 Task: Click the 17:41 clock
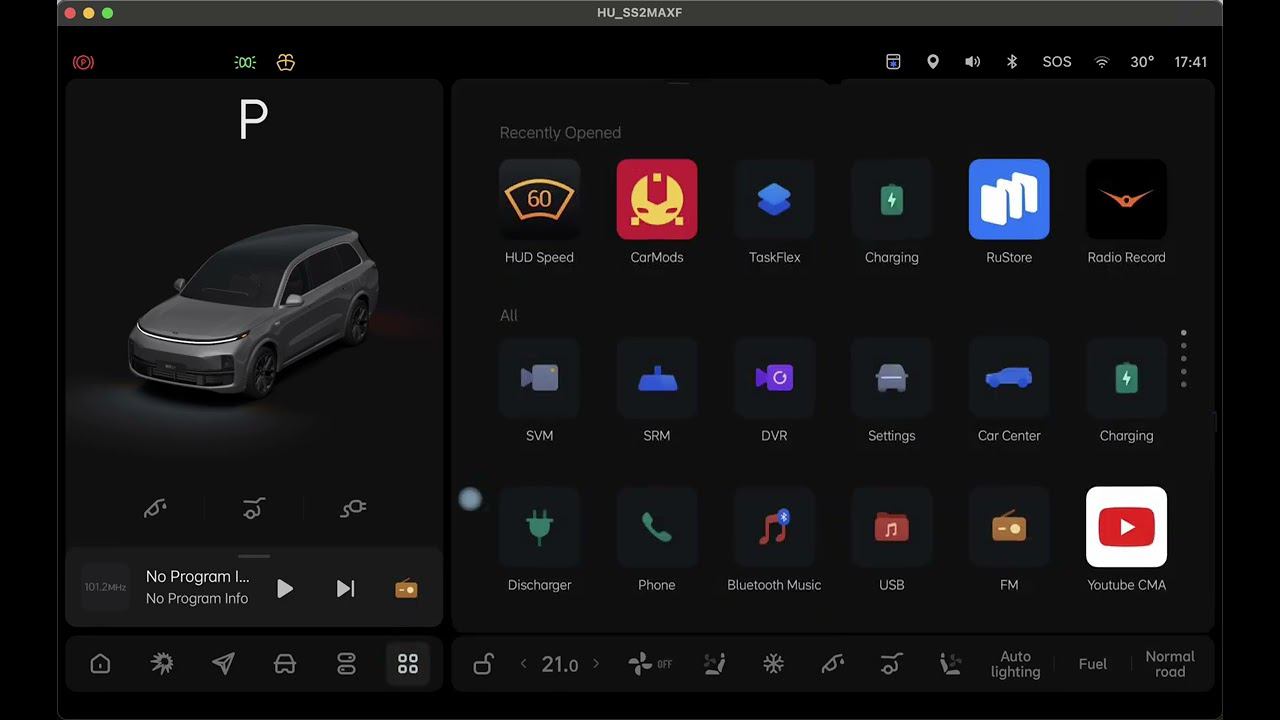pyautogui.click(x=1190, y=62)
